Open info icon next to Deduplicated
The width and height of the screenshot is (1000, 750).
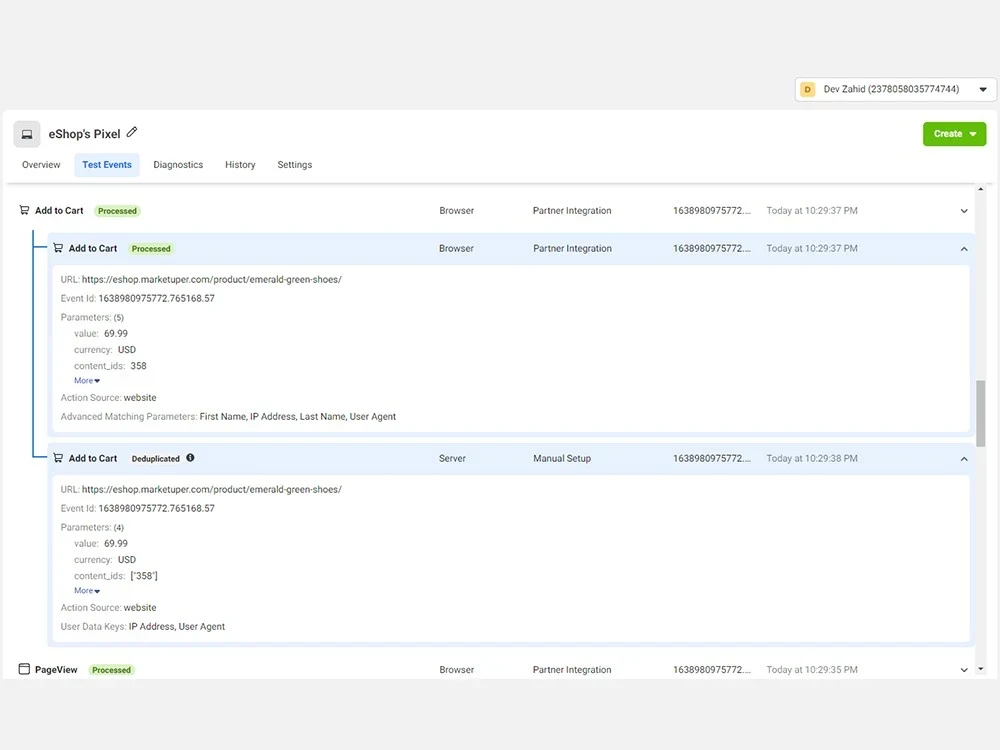pos(190,458)
